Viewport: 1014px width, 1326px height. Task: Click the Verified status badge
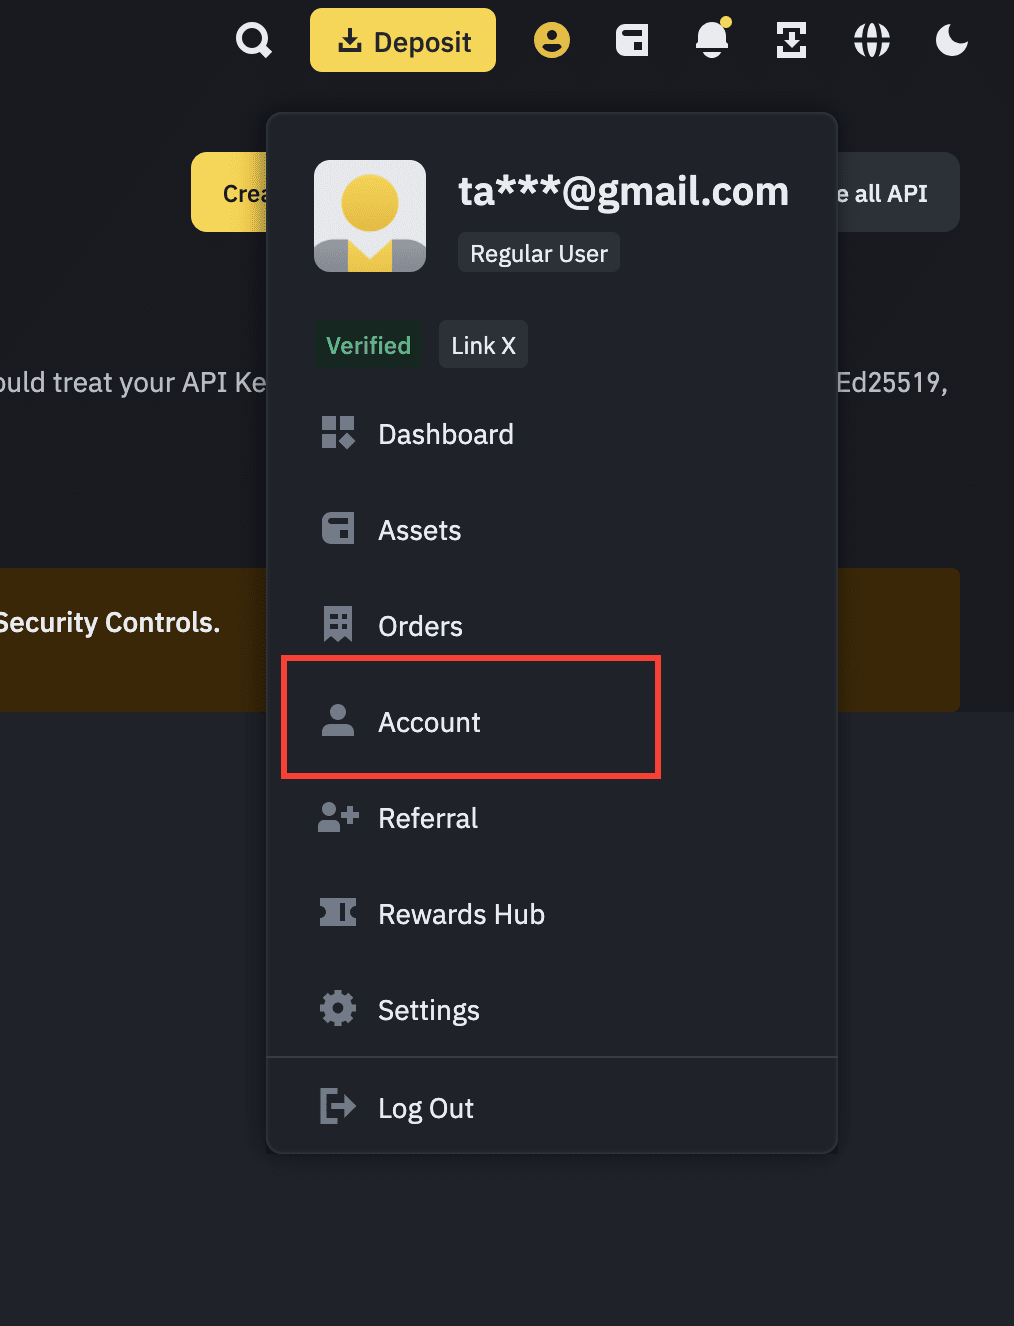tap(368, 345)
